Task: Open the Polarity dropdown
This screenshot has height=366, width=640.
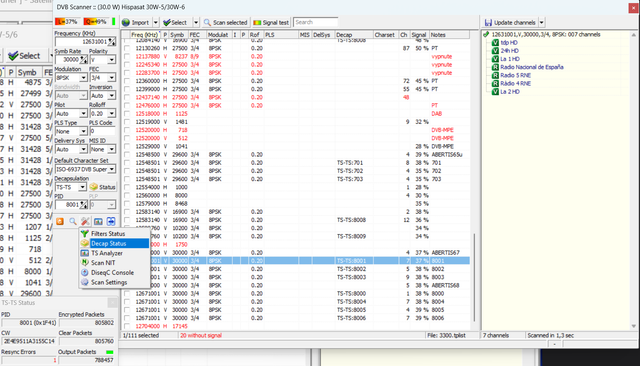Action: (x=111, y=60)
